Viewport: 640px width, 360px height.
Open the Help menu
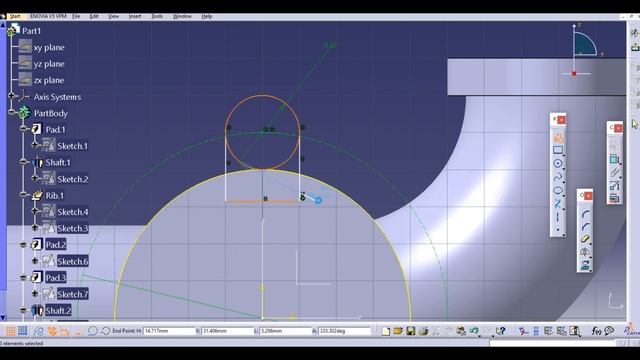tap(207, 16)
